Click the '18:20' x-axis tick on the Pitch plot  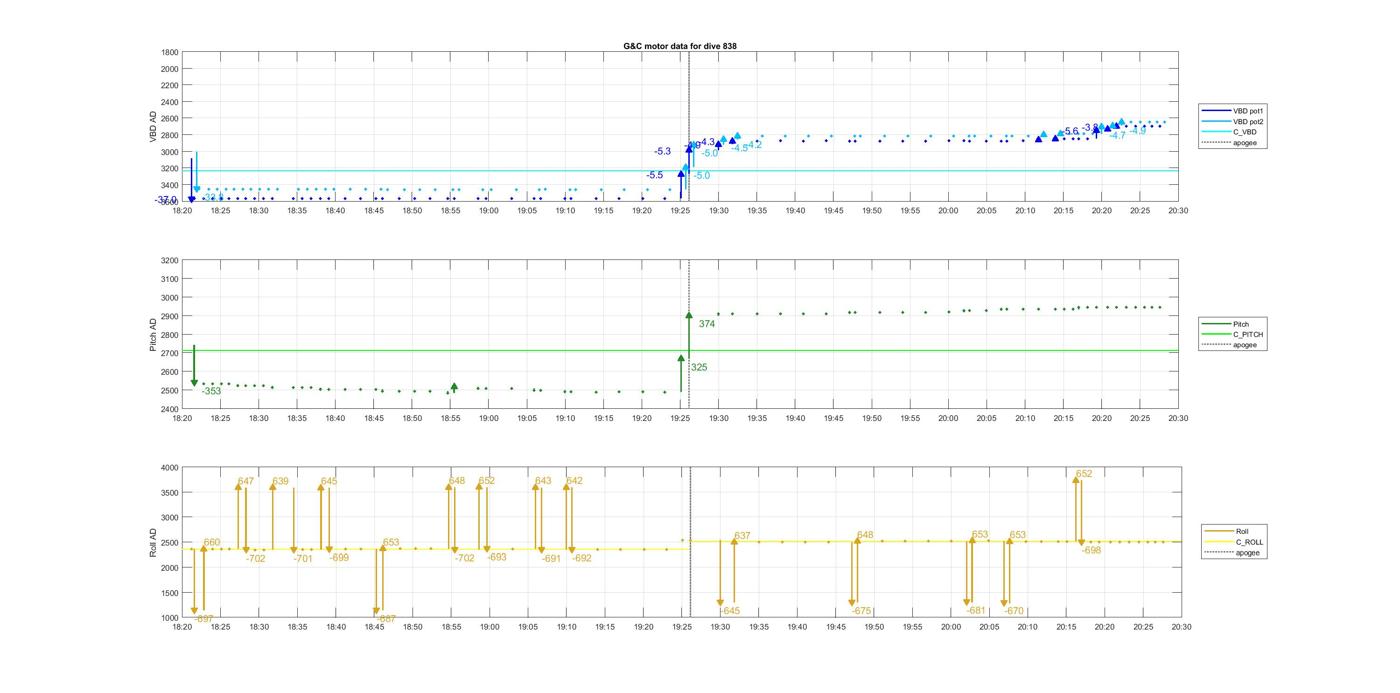[x=182, y=418]
